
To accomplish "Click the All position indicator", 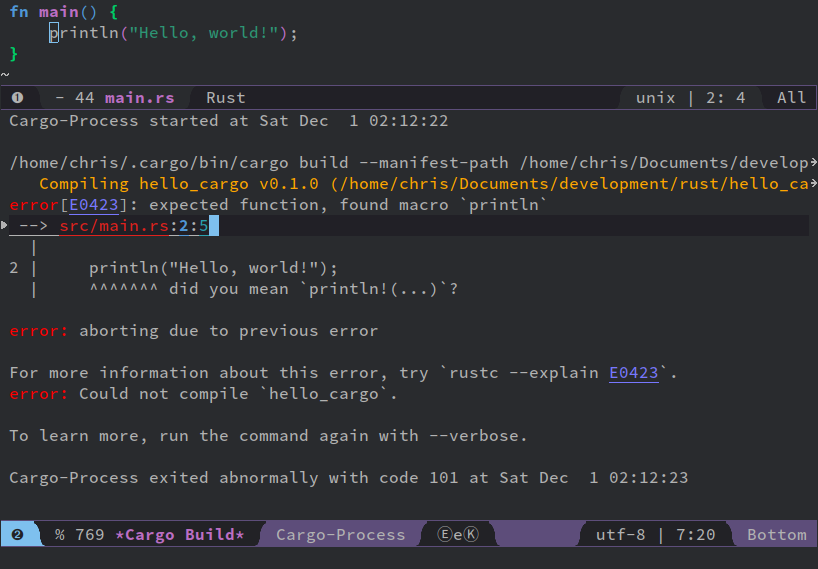I will pos(791,98).
